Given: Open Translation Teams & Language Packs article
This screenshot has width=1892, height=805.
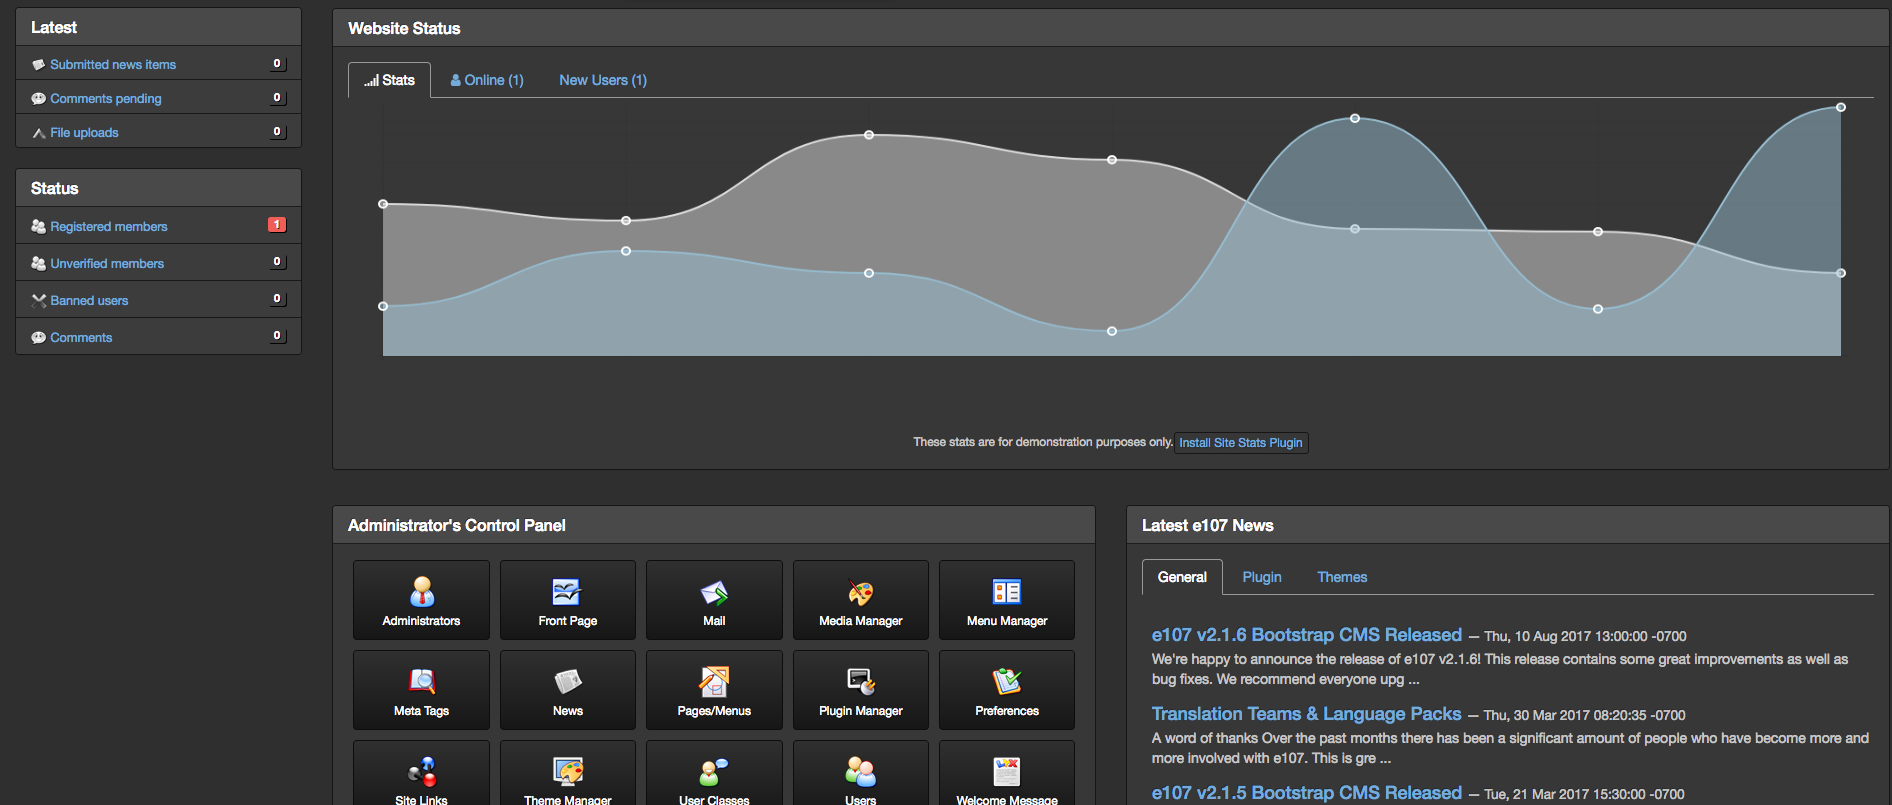Looking at the screenshot, I should point(1306,714).
